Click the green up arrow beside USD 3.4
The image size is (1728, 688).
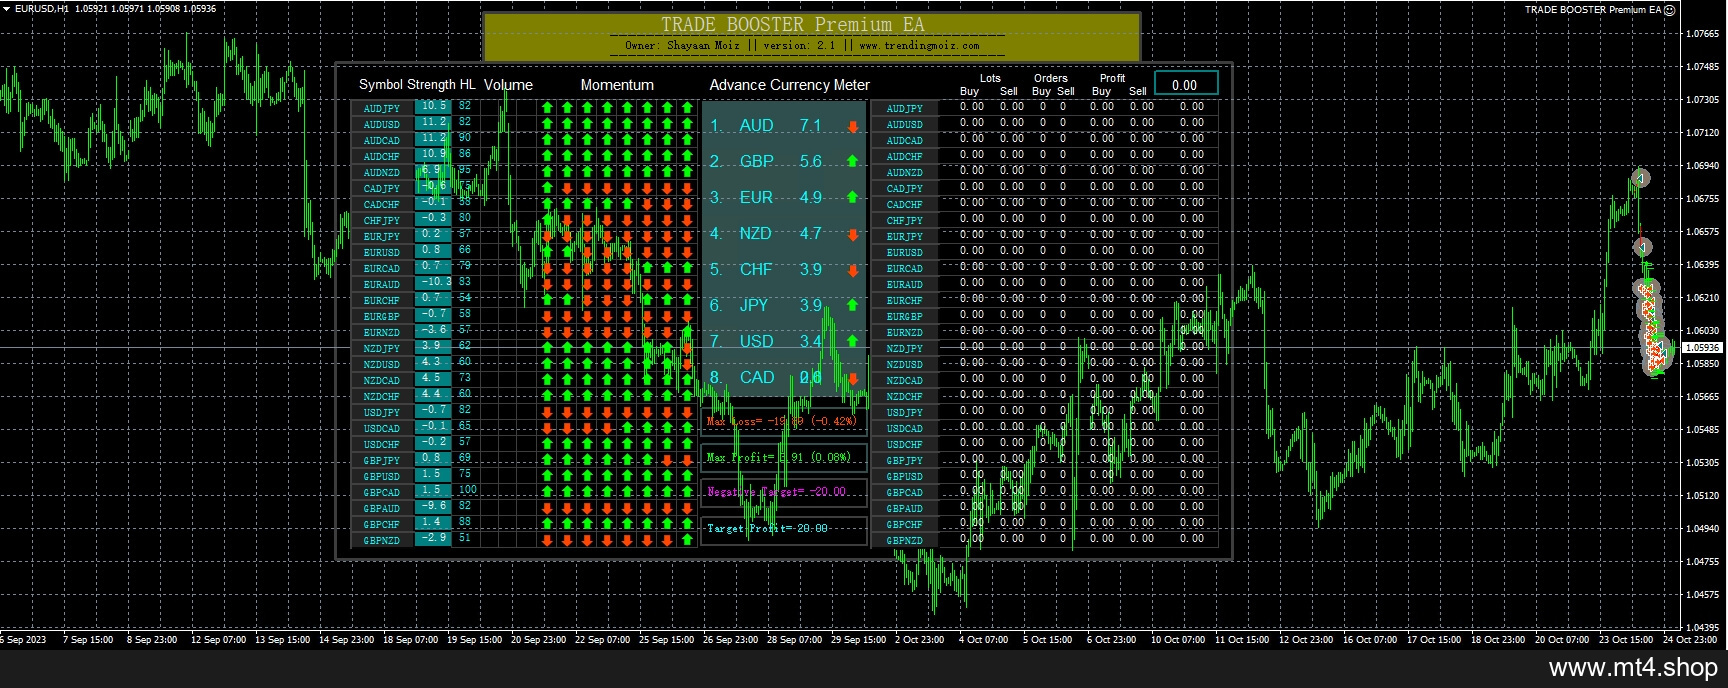click(x=853, y=341)
